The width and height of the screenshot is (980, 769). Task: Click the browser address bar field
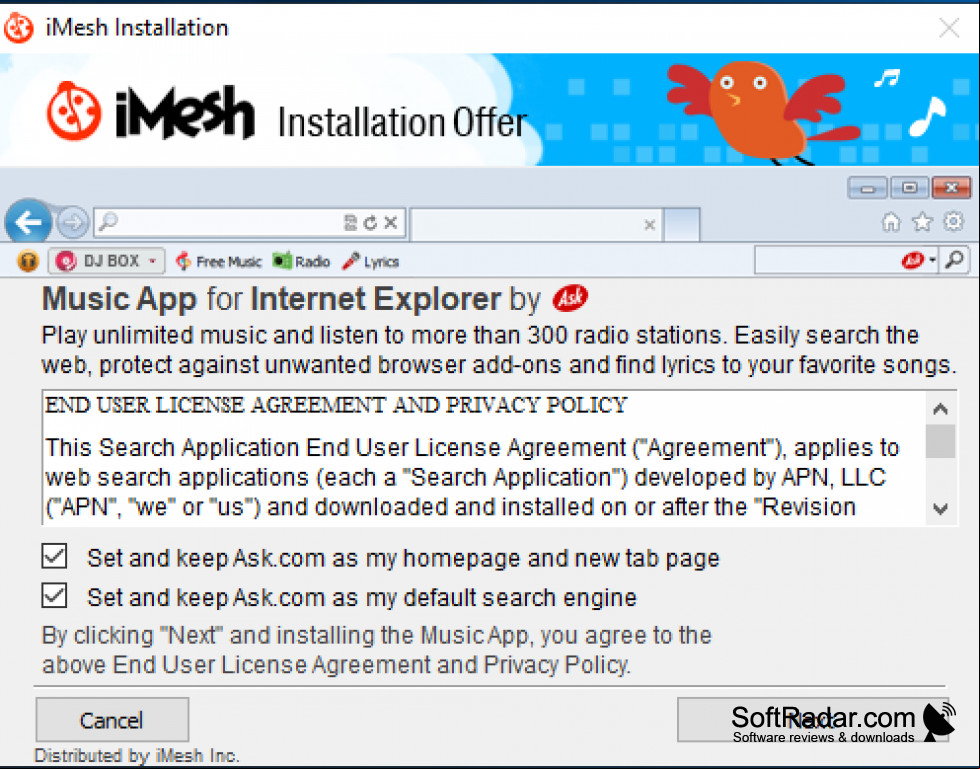(250, 223)
